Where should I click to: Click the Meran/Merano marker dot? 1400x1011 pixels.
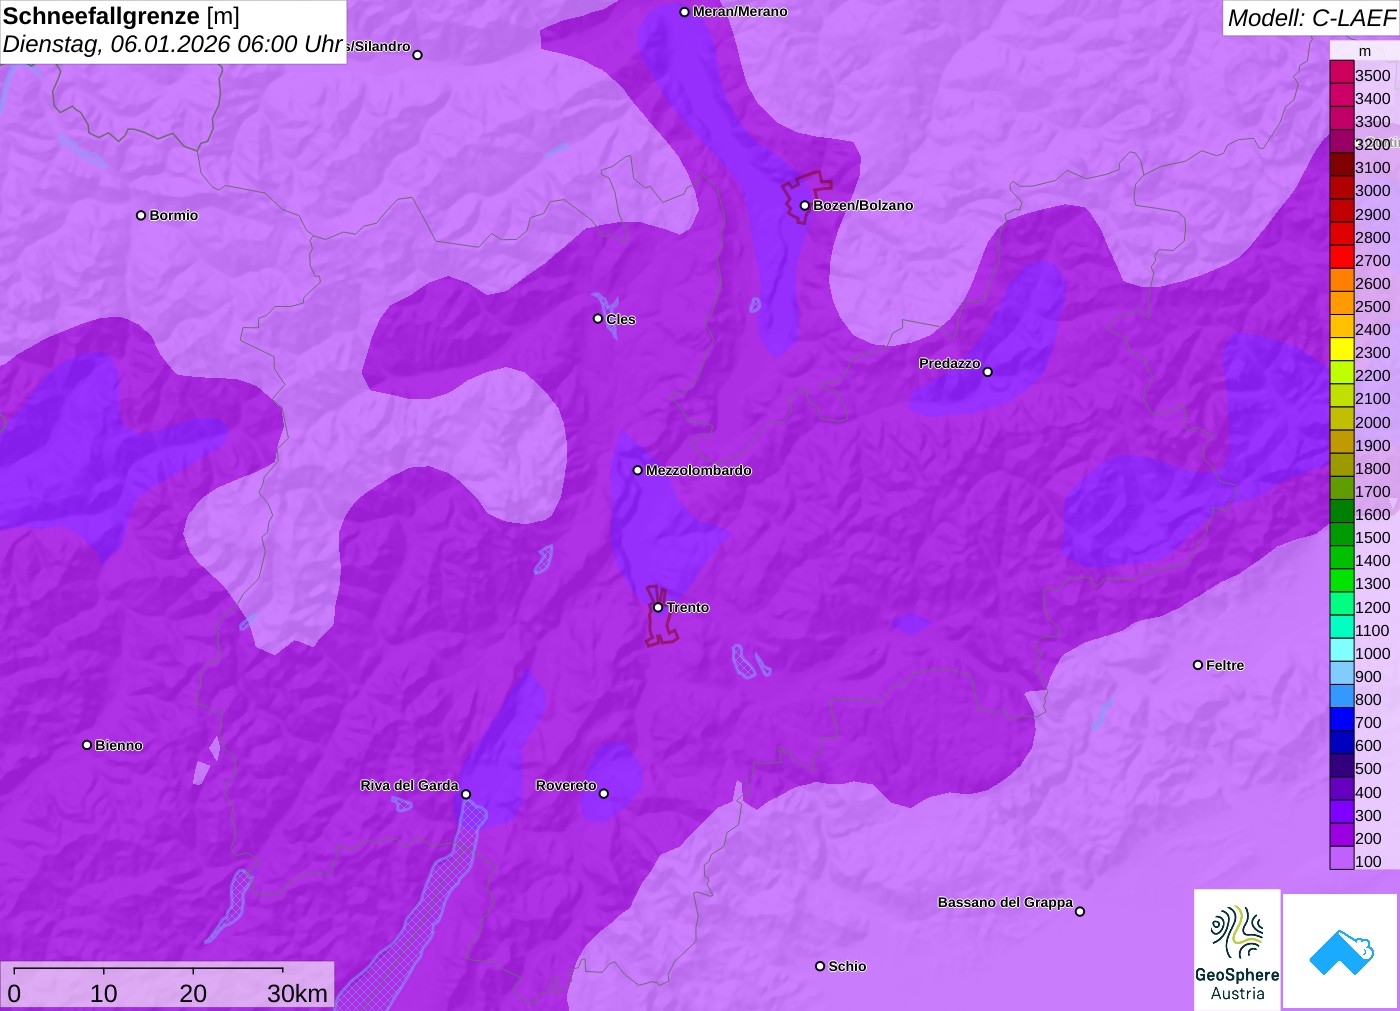pos(684,12)
